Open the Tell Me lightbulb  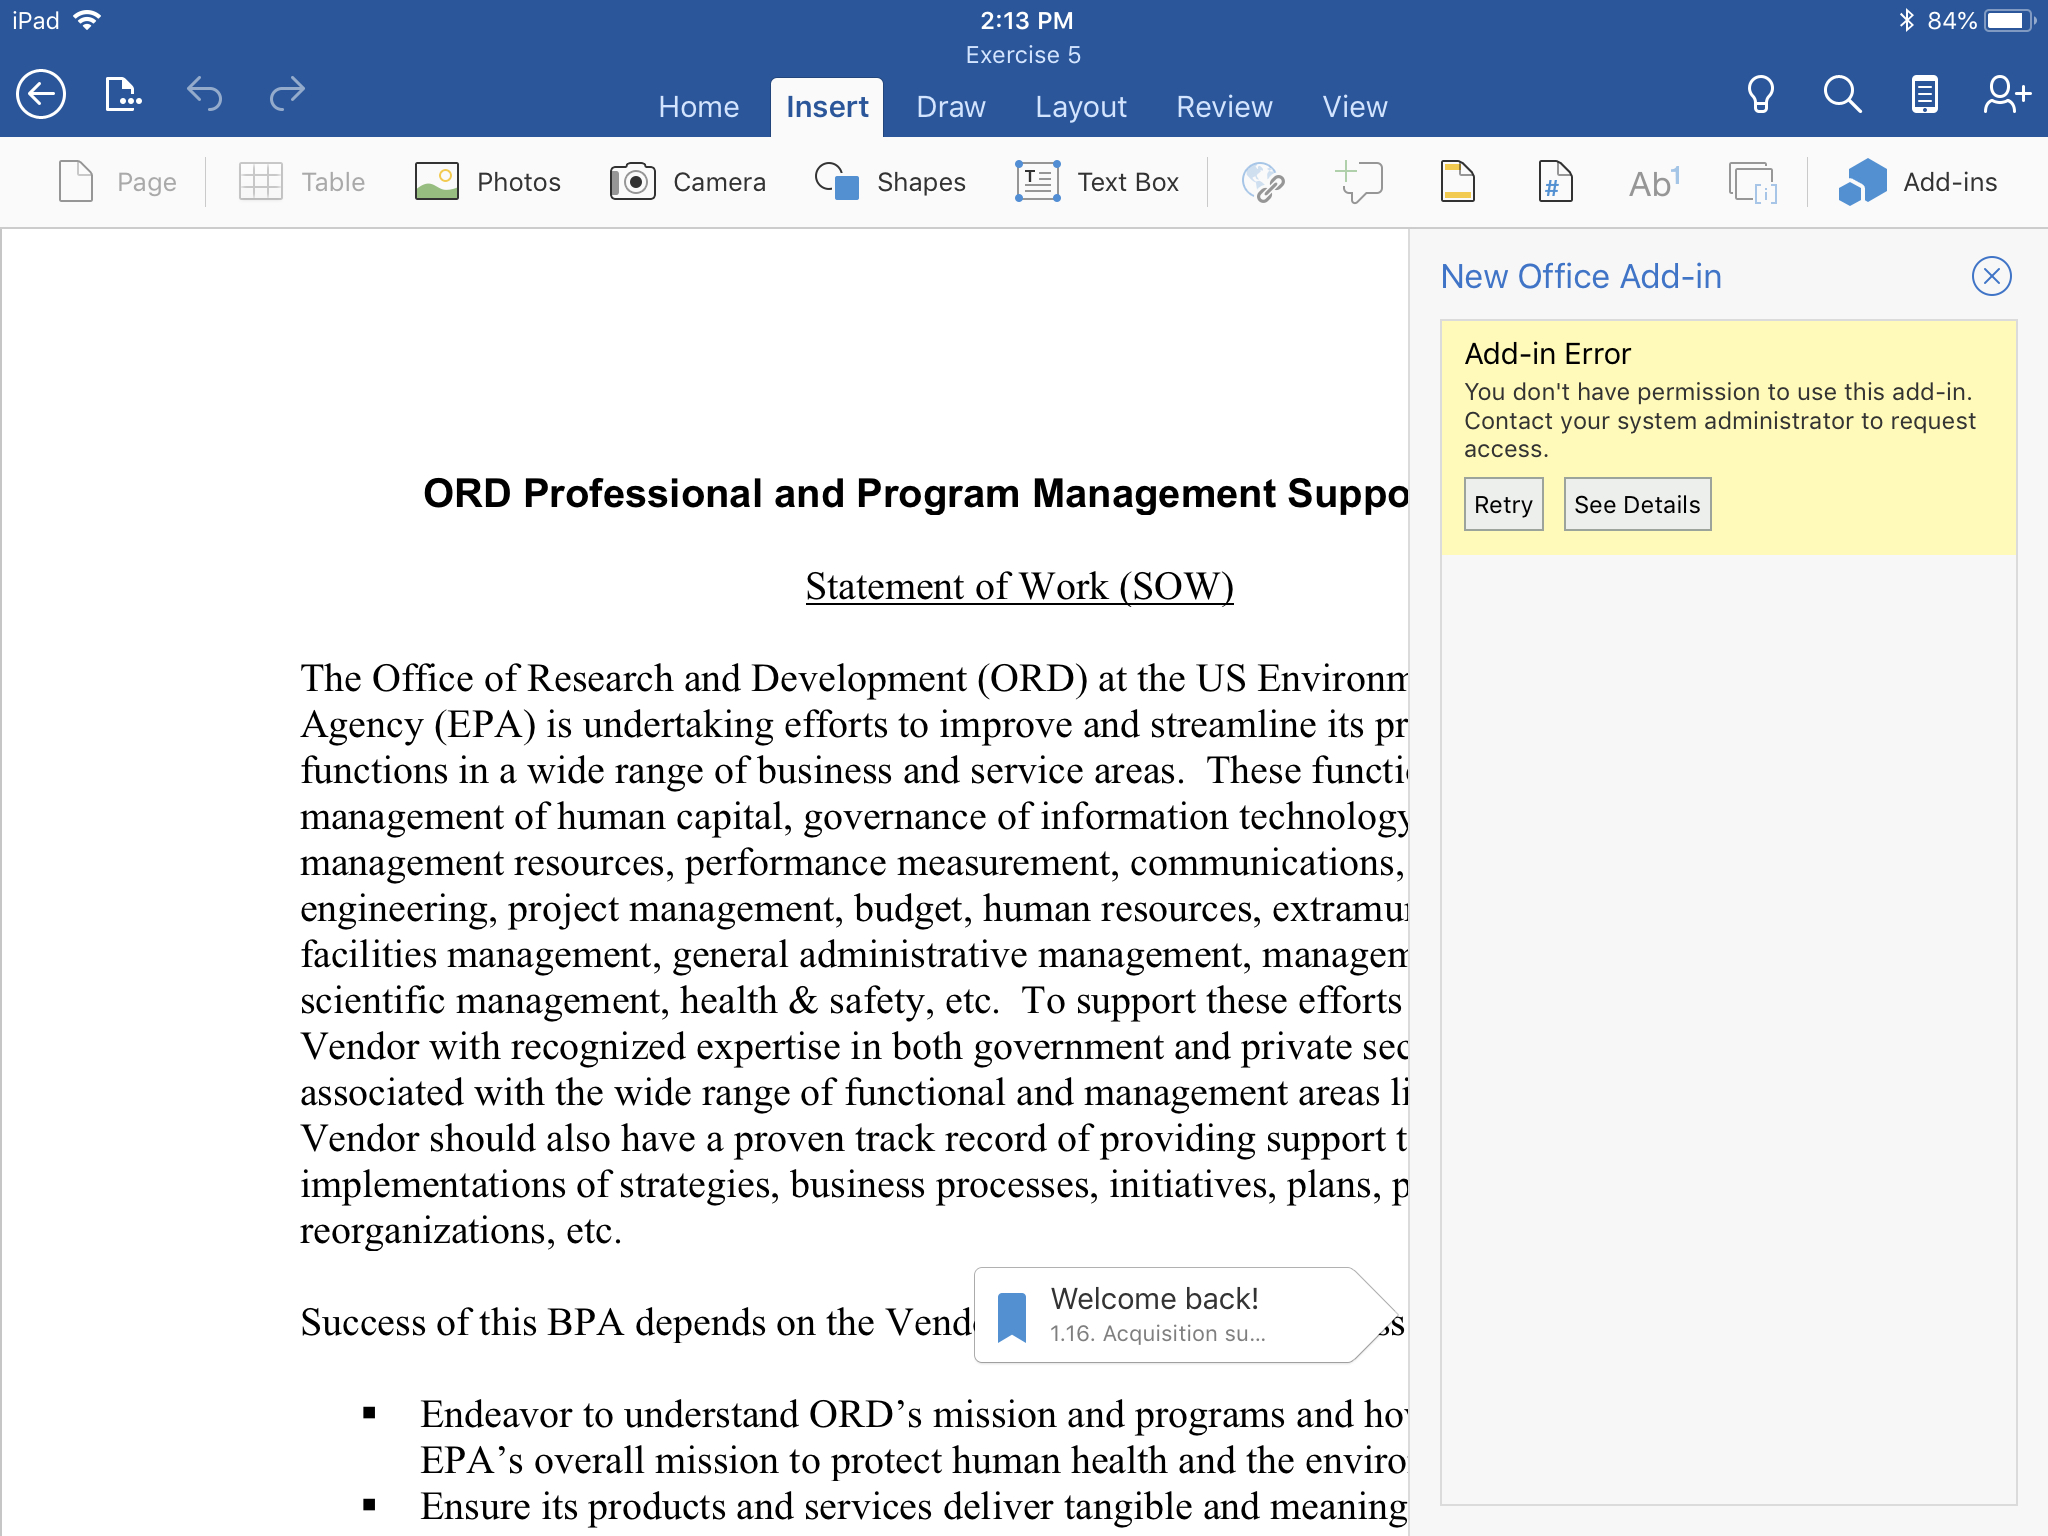tap(1760, 95)
